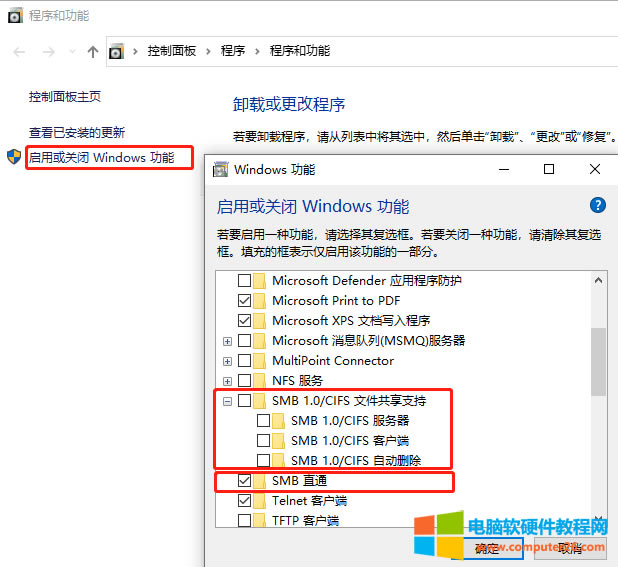Click folder icon of SMB 1.0/CIFS 服务器
The height and width of the screenshot is (567, 618).
point(278,421)
